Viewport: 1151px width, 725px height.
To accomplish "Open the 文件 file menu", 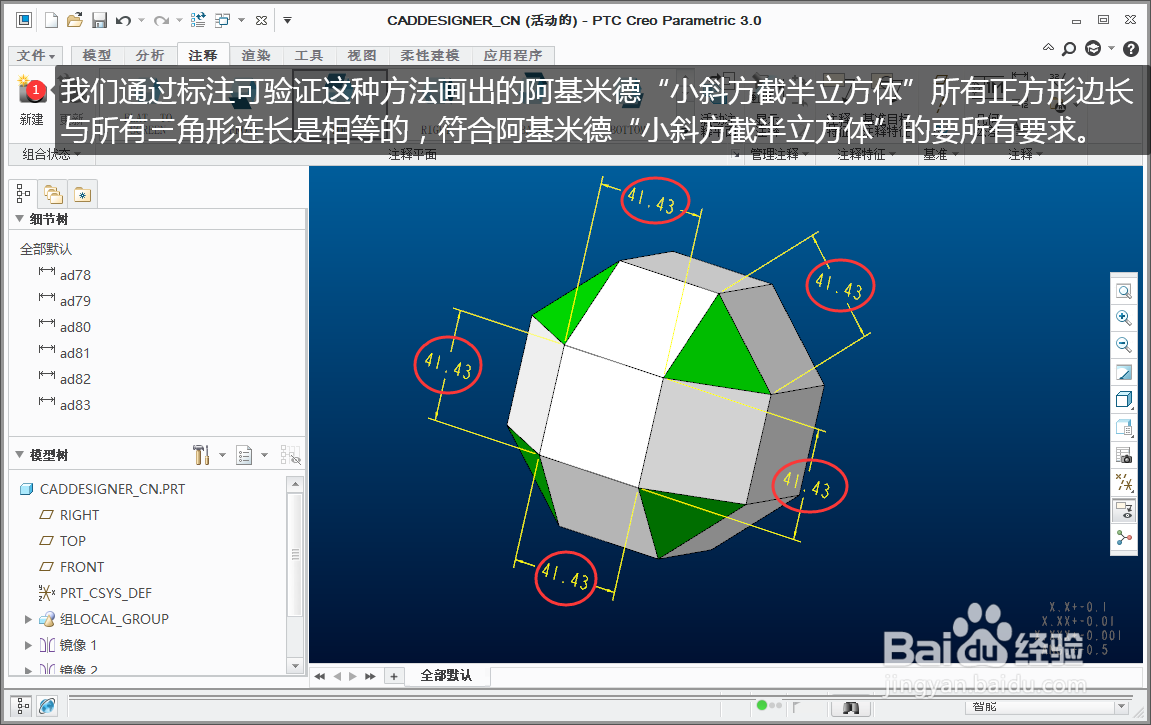I will tap(36, 56).
